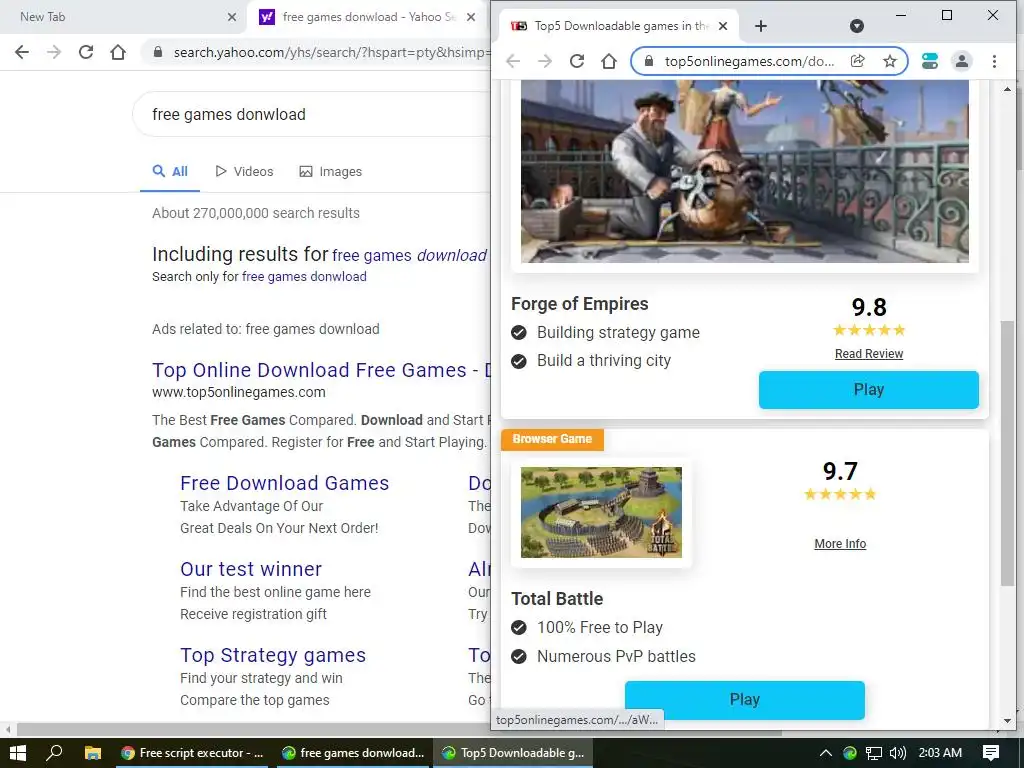The width and height of the screenshot is (1024, 768).
Task: Open Windows taskbar search
Action: [54, 753]
